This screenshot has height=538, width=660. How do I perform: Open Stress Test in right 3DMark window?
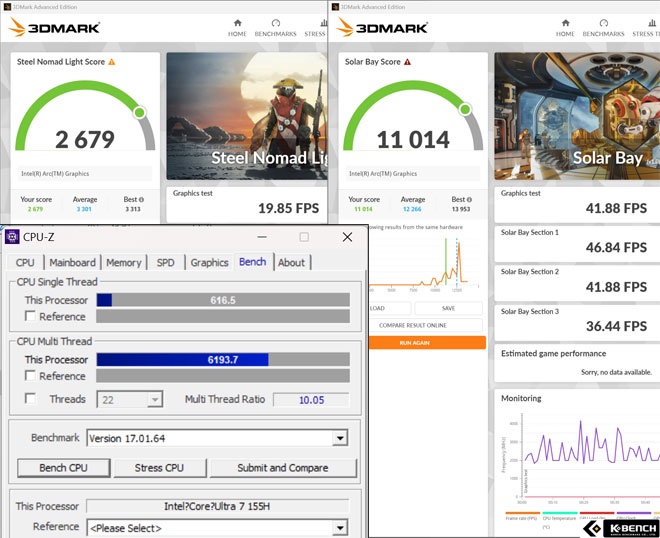pos(646,28)
